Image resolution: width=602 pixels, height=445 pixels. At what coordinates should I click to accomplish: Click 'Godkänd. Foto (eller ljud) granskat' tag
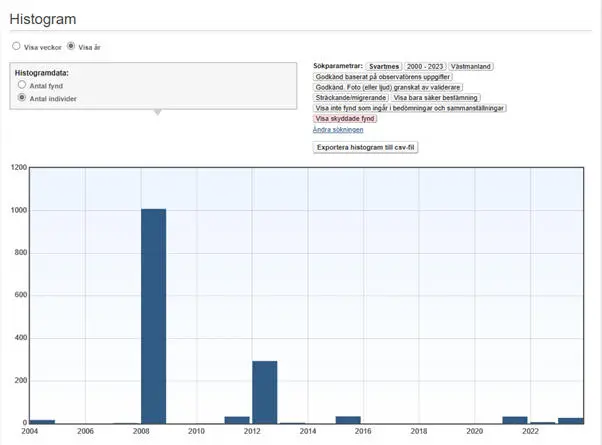click(x=385, y=87)
